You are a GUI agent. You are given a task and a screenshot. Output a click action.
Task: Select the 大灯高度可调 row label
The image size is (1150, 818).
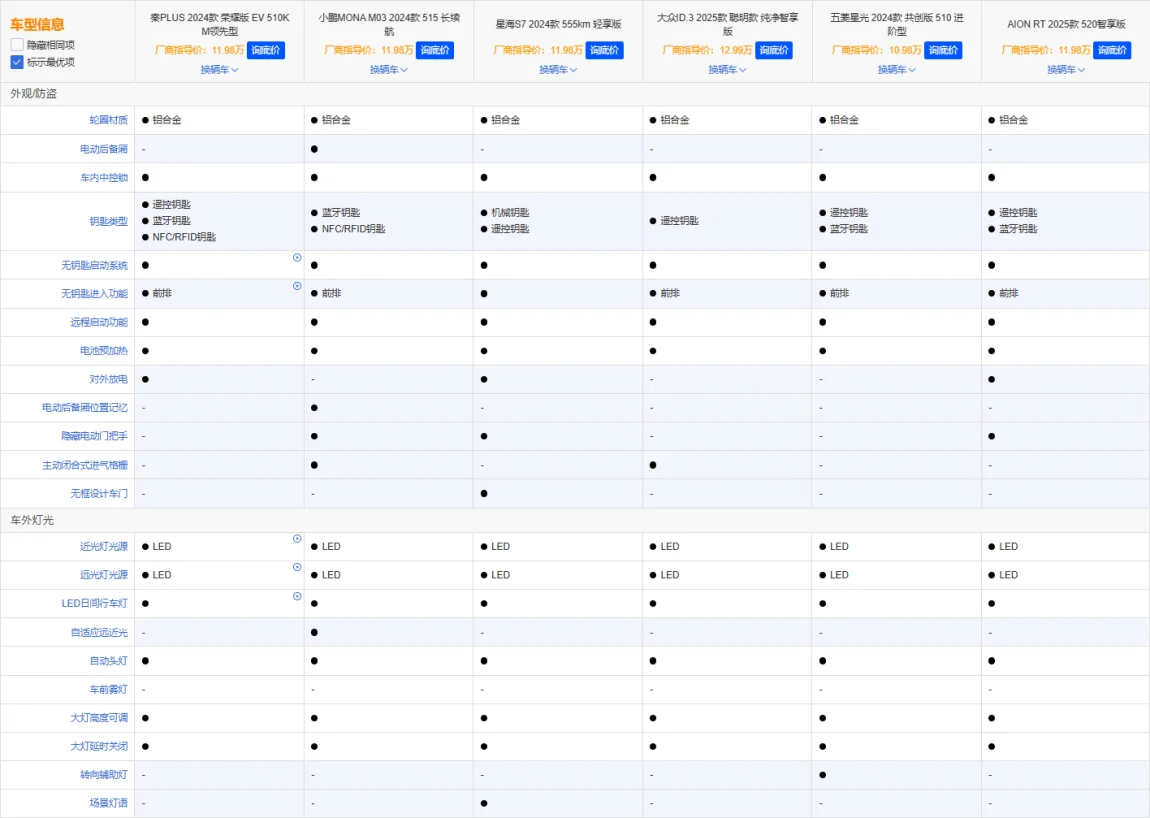pos(99,718)
